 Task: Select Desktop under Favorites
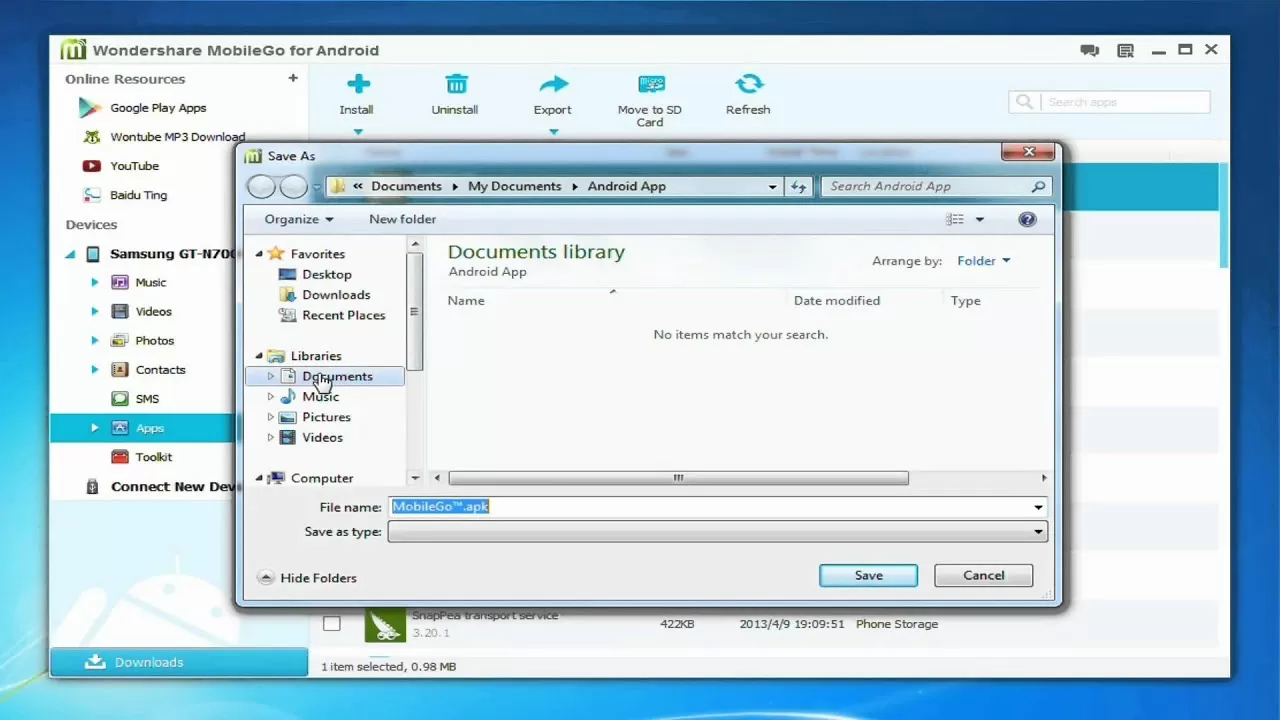tap(326, 274)
